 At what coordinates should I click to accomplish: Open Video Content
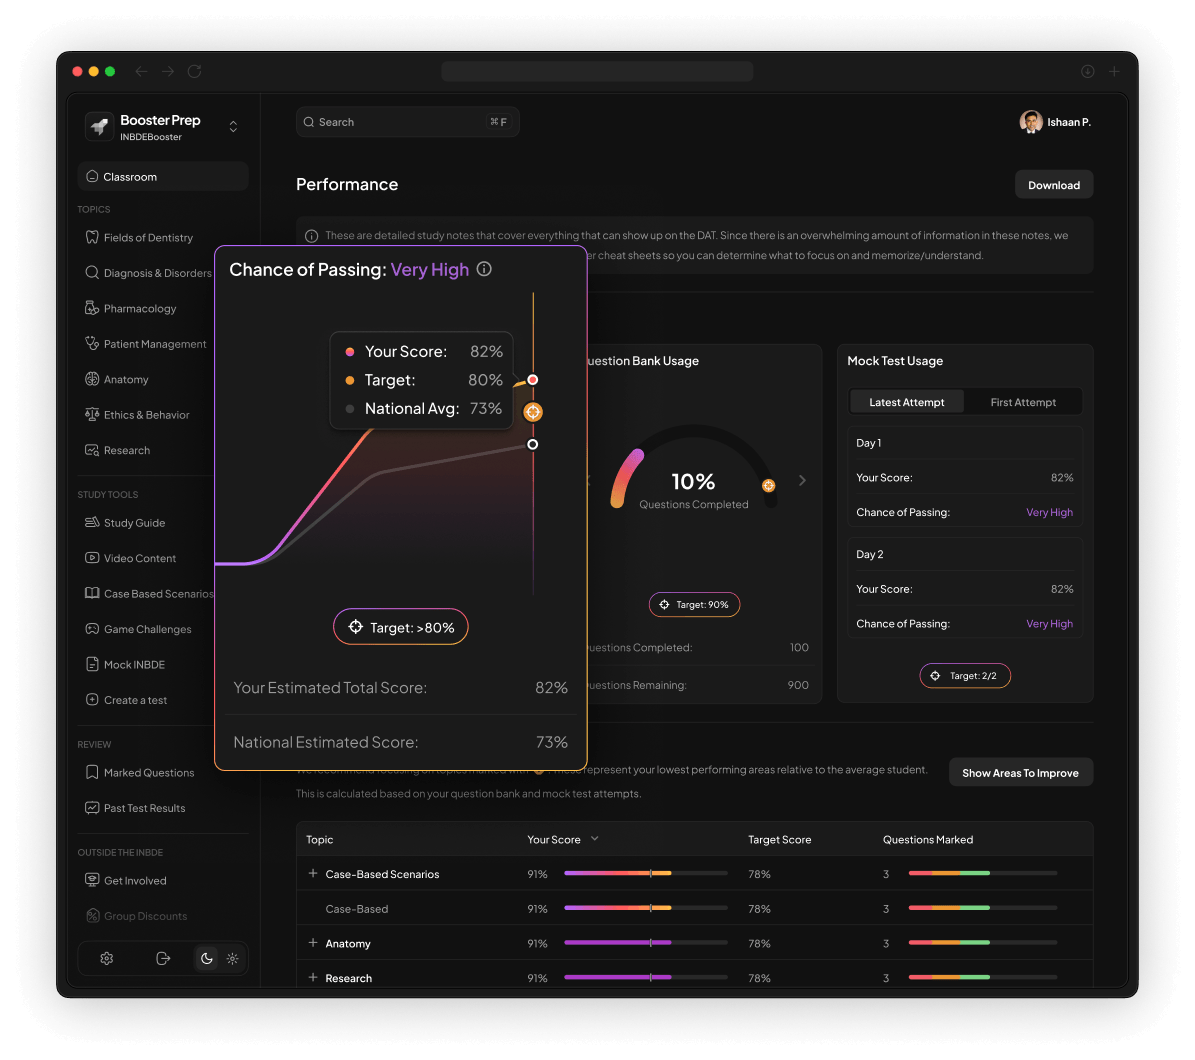130,558
